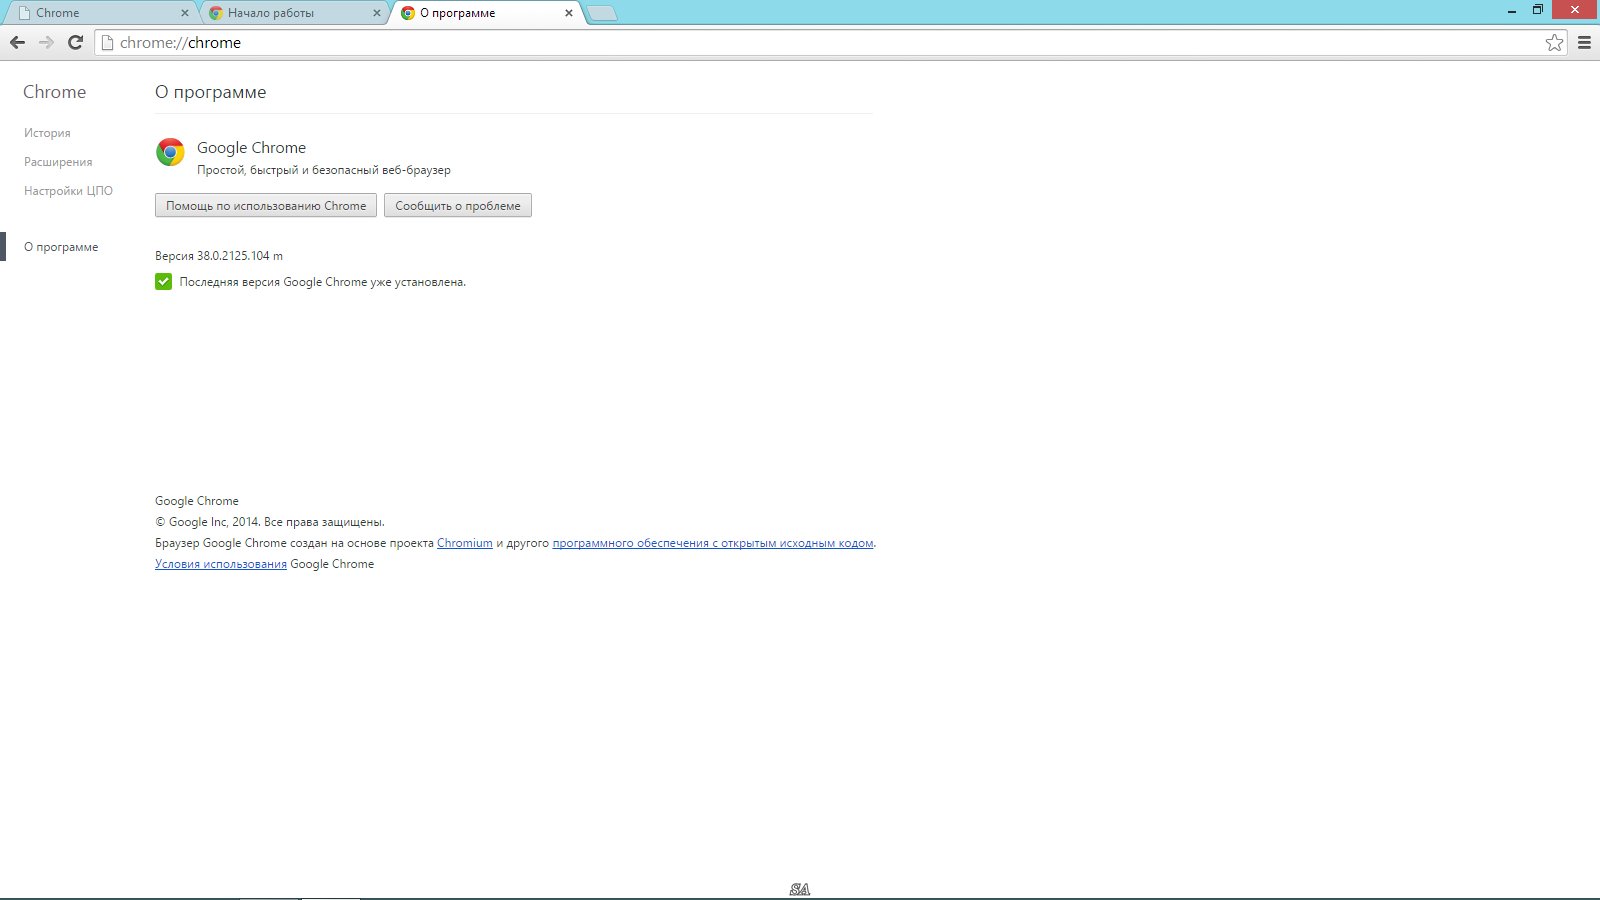
Task: Click the page icon in address bar
Action: (x=108, y=43)
